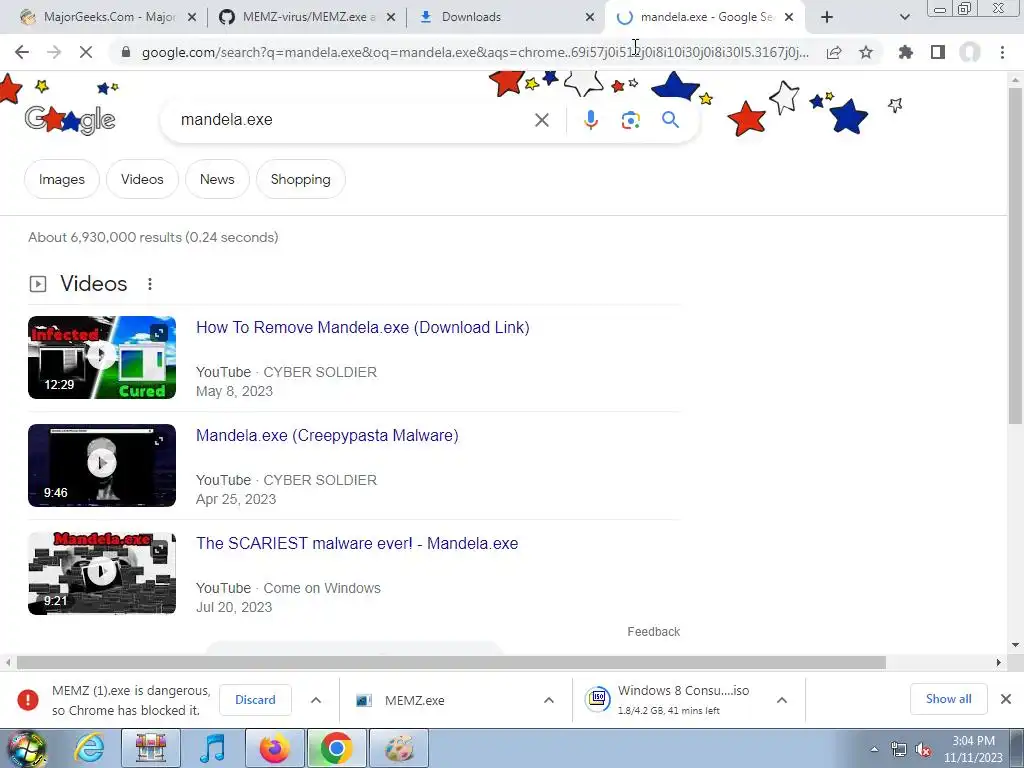This screenshot has height=768, width=1024.
Task: Play the 9:21 Mandela.exe video thumbnail
Action: [102, 573]
